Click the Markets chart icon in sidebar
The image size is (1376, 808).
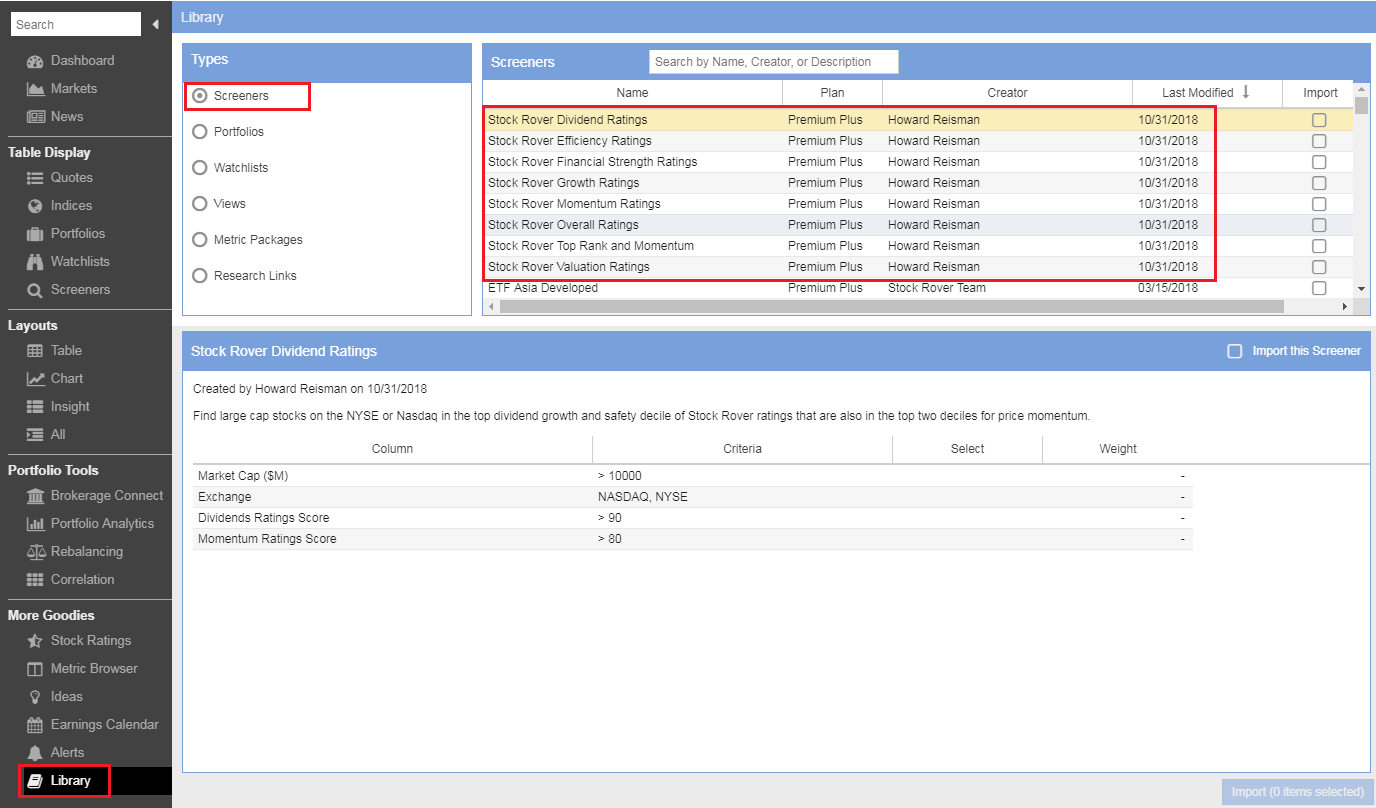pyautogui.click(x=35, y=89)
